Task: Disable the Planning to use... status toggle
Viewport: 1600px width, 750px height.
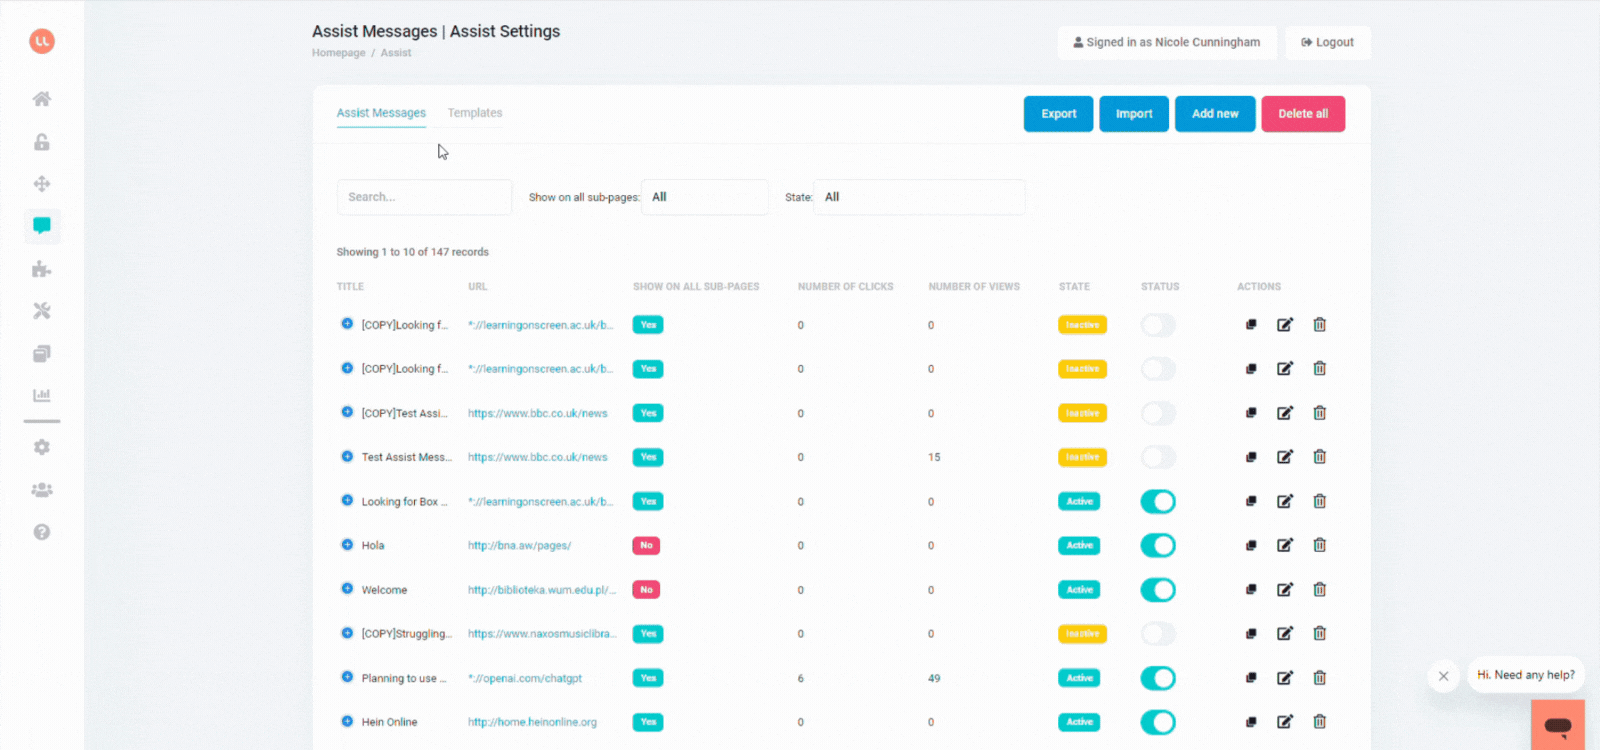Action: coord(1158,678)
